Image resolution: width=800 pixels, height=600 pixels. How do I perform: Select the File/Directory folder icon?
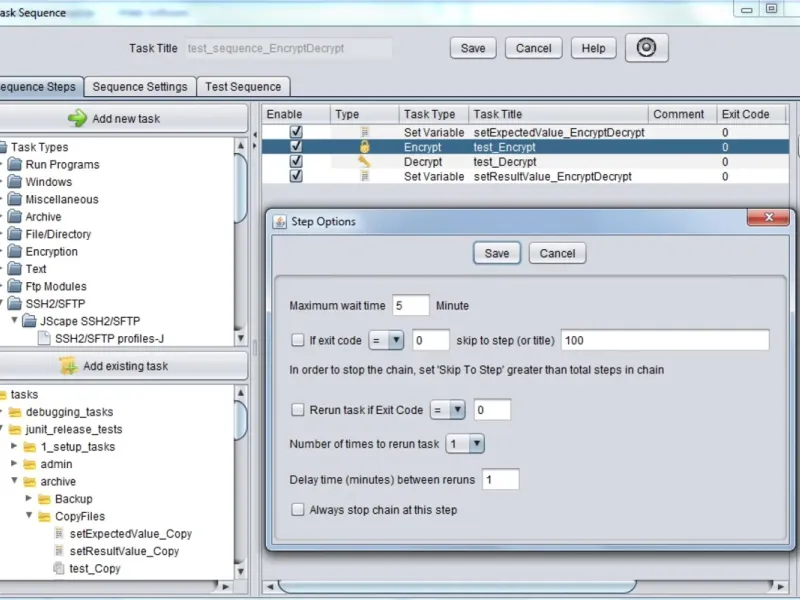point(15,234)
